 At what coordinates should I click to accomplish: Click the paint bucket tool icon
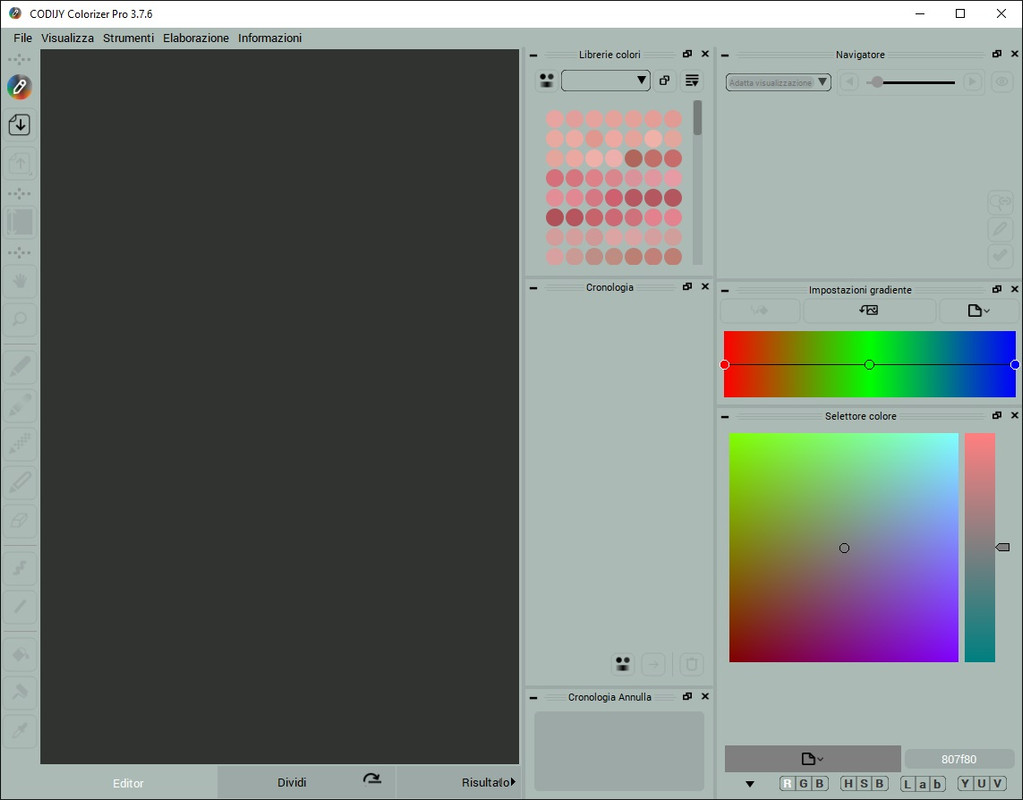[20, 654]
